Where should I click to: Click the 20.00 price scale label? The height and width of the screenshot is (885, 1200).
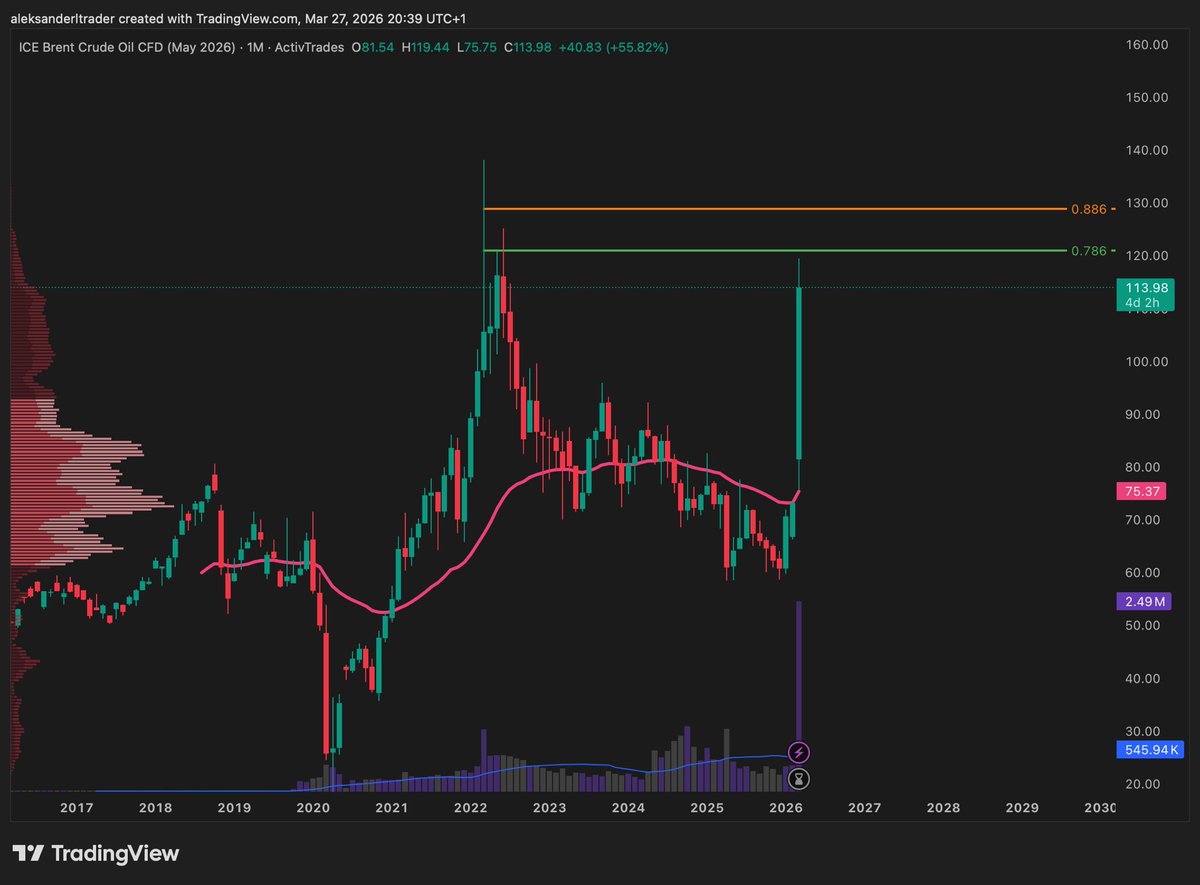1145,784
